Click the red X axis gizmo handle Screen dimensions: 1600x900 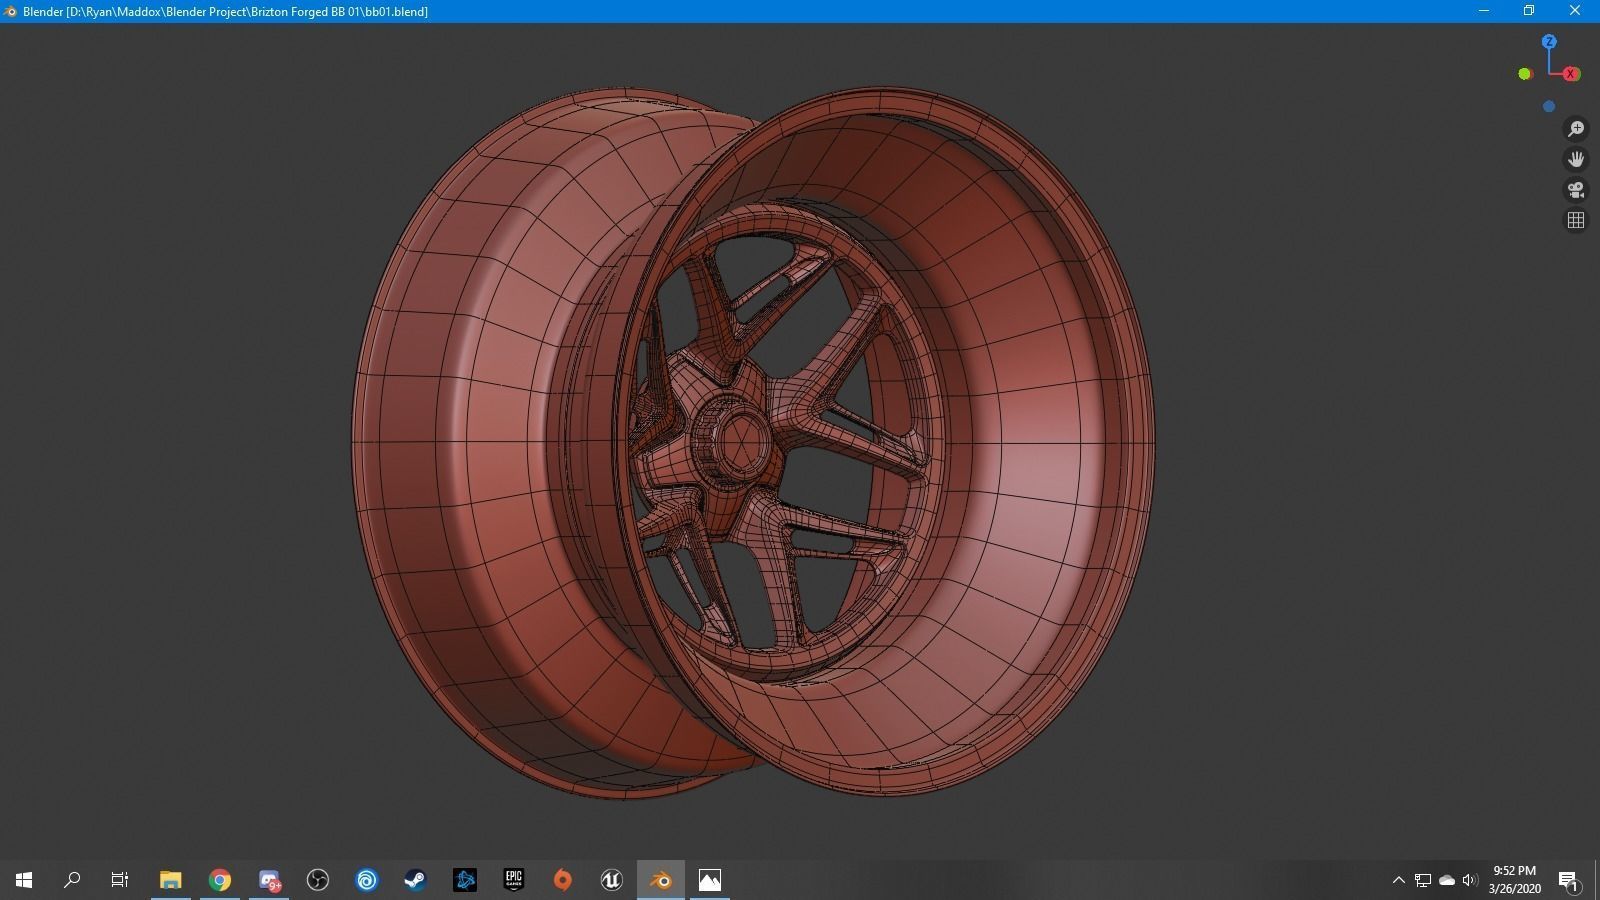tap(1571, 74)
